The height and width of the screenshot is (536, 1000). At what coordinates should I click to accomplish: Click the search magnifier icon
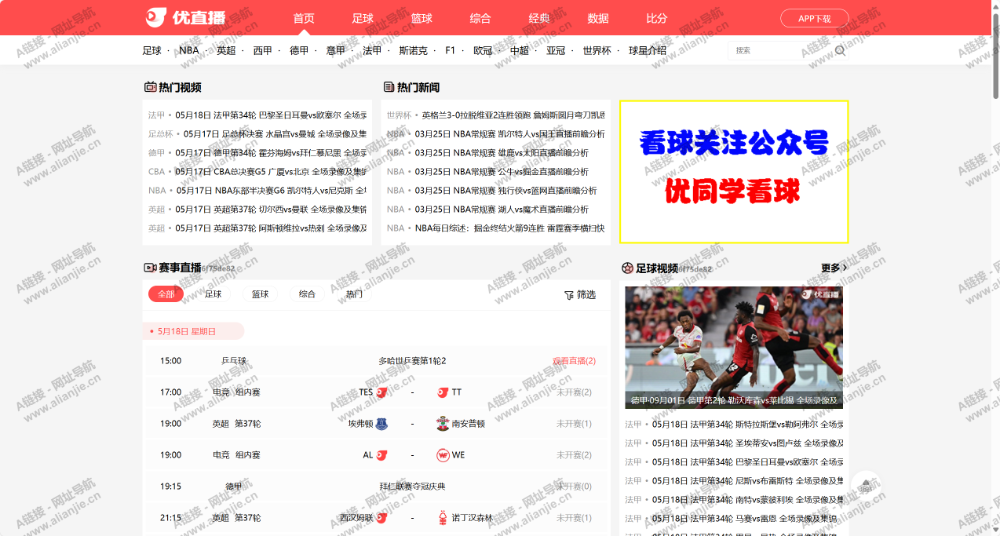click(x=840, y=50)
